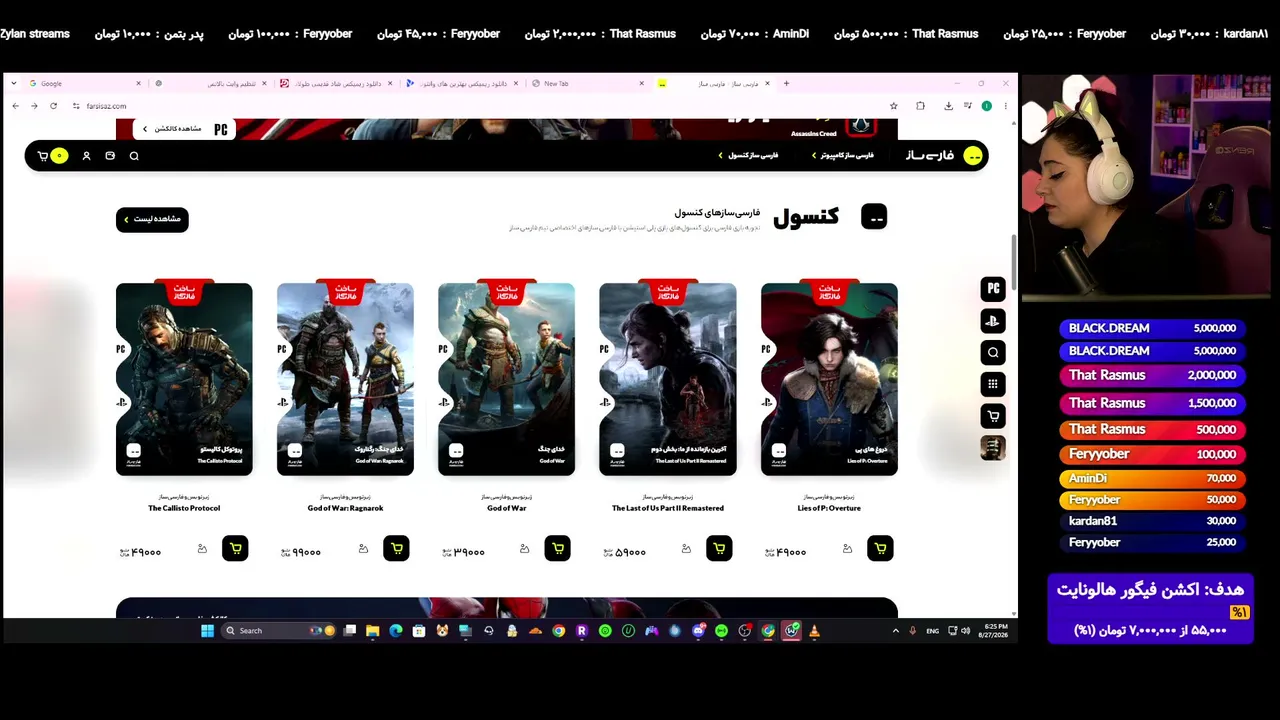1280x720 pixels.
Task: Open the browser three-dot menu
Action: [x=1005, y=106]
